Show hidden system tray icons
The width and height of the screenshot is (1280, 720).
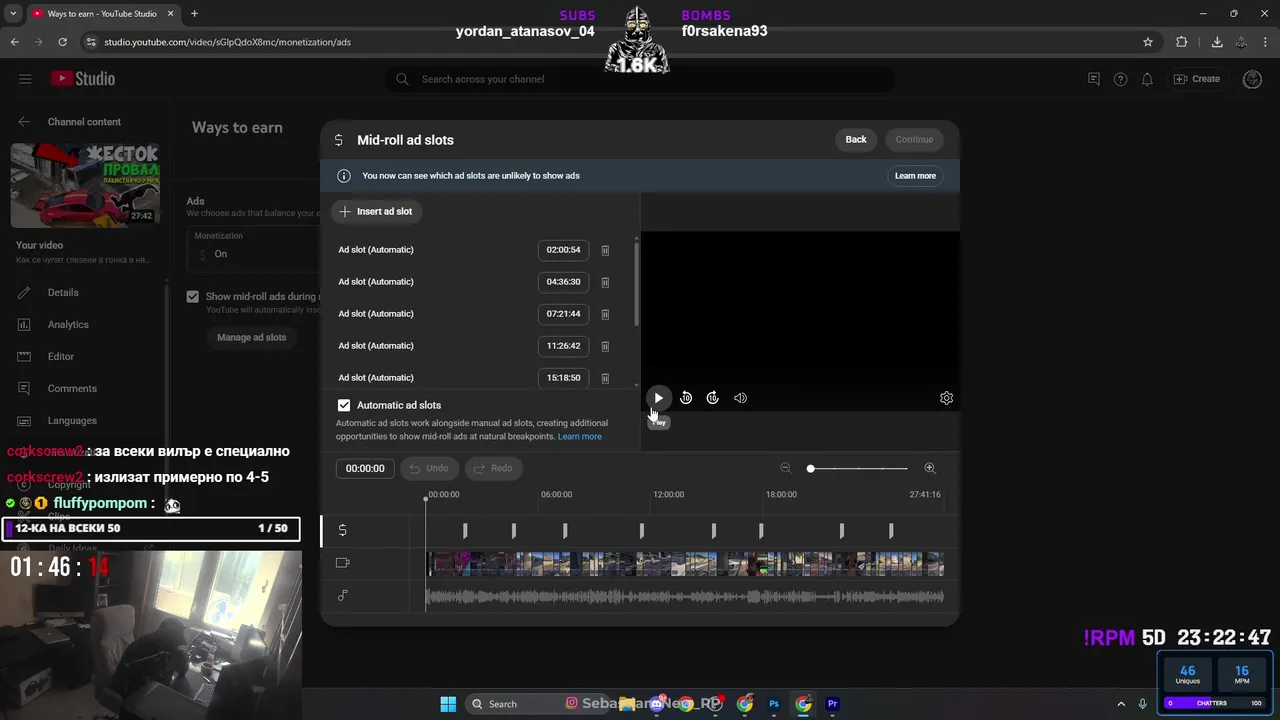click(1121, 704)
